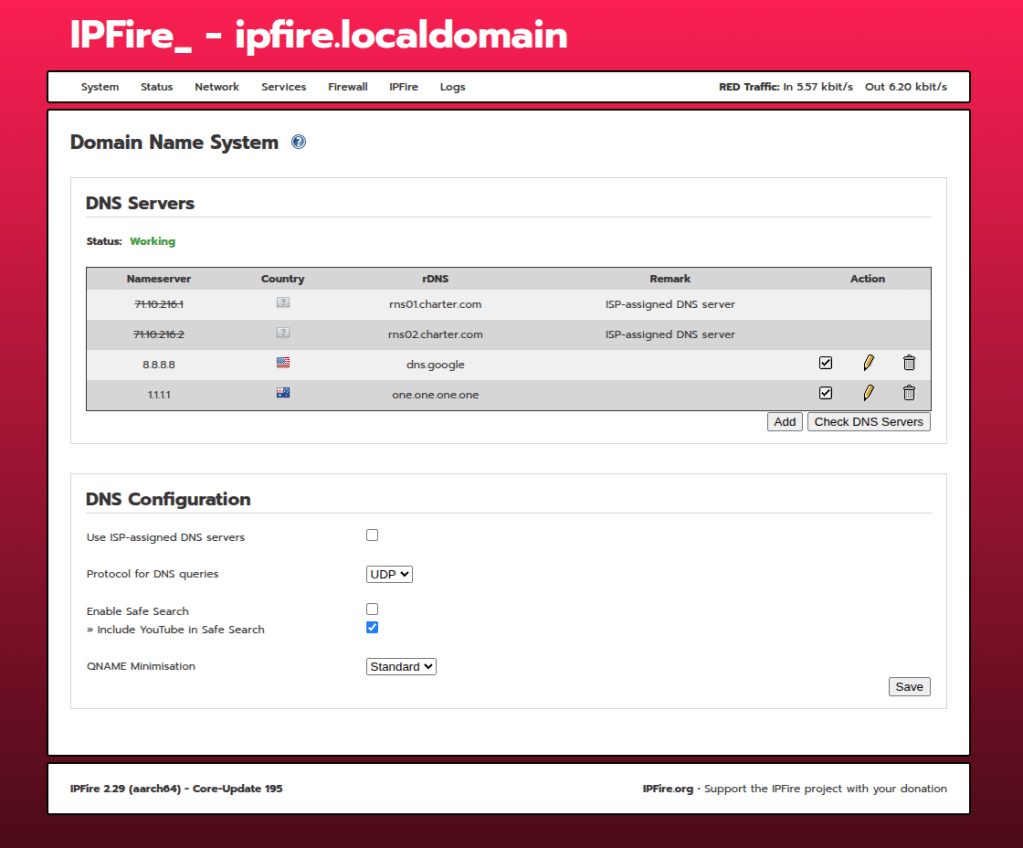Click the pencil edit icon for 1.1.1.1
Screen dimensions: 1023x848
pos(868,393)
